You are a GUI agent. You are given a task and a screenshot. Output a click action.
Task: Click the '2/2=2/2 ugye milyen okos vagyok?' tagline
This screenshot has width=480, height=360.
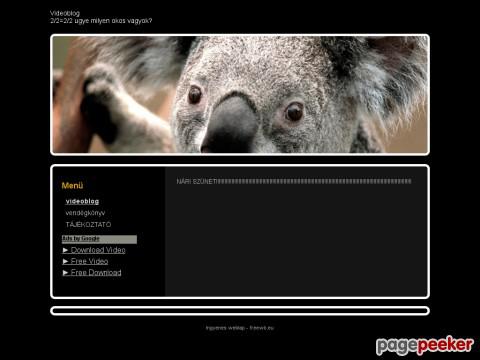coord(101,21)
